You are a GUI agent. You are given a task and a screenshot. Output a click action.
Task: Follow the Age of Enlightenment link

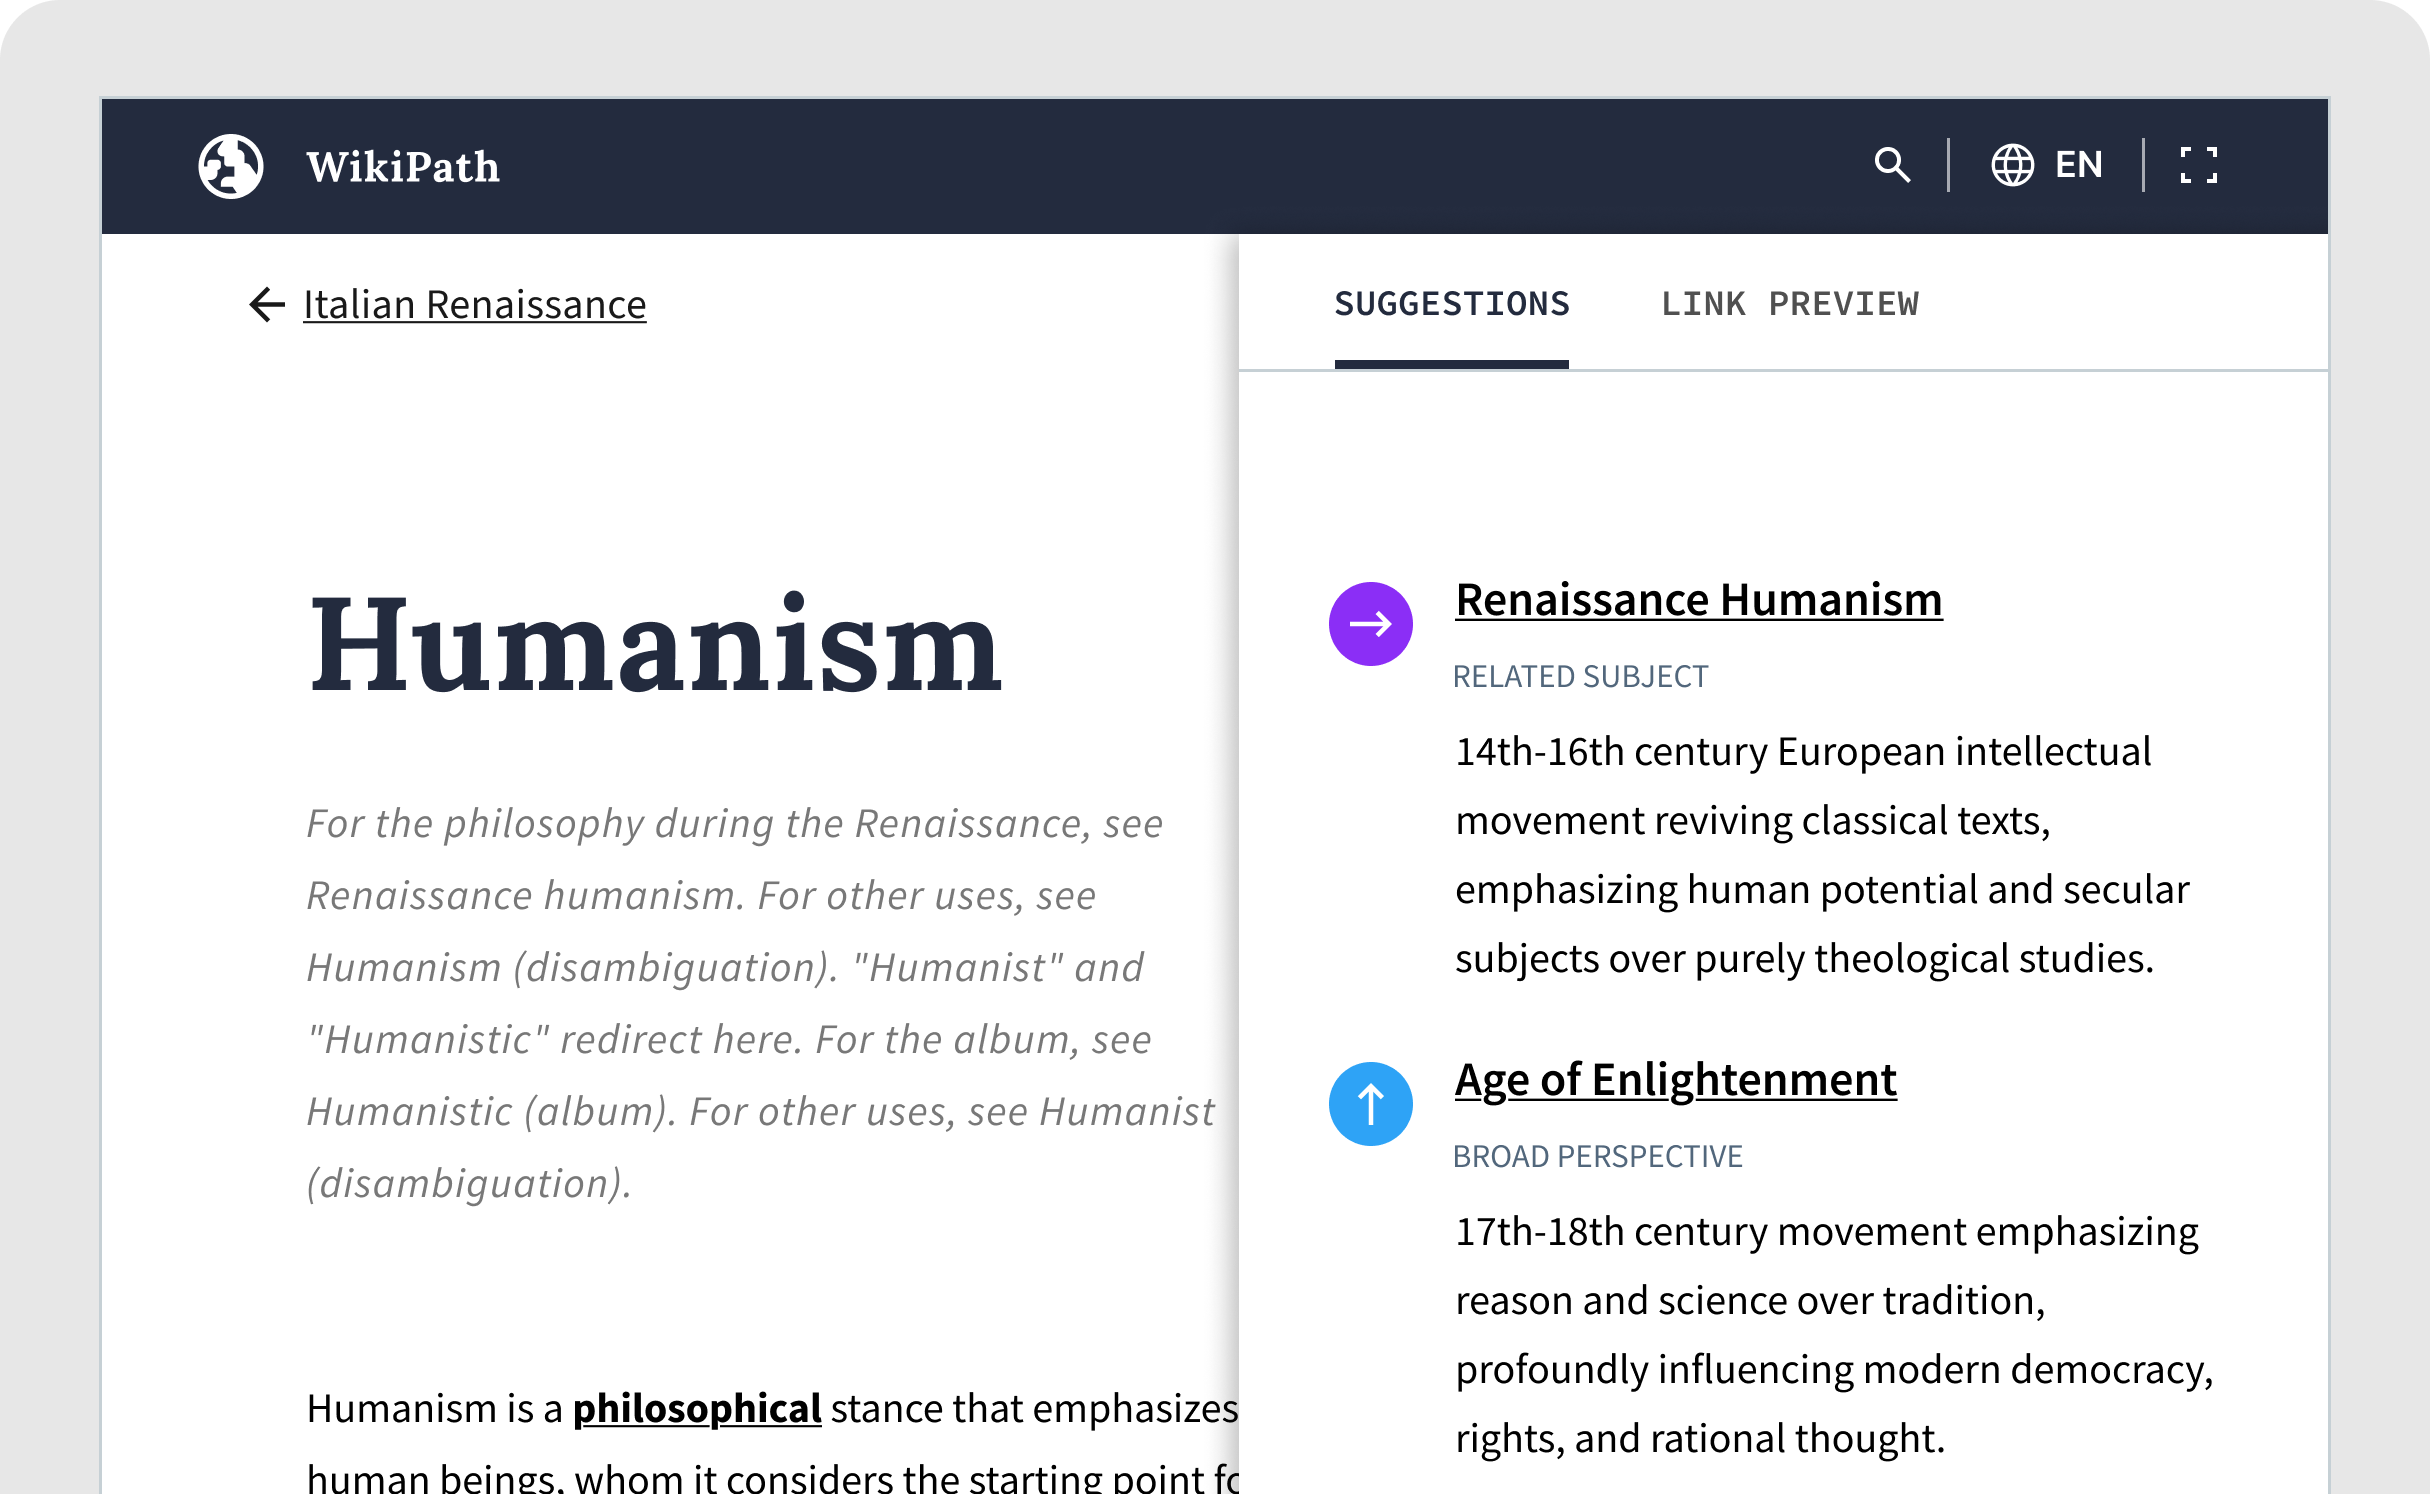point(1675,1080)
